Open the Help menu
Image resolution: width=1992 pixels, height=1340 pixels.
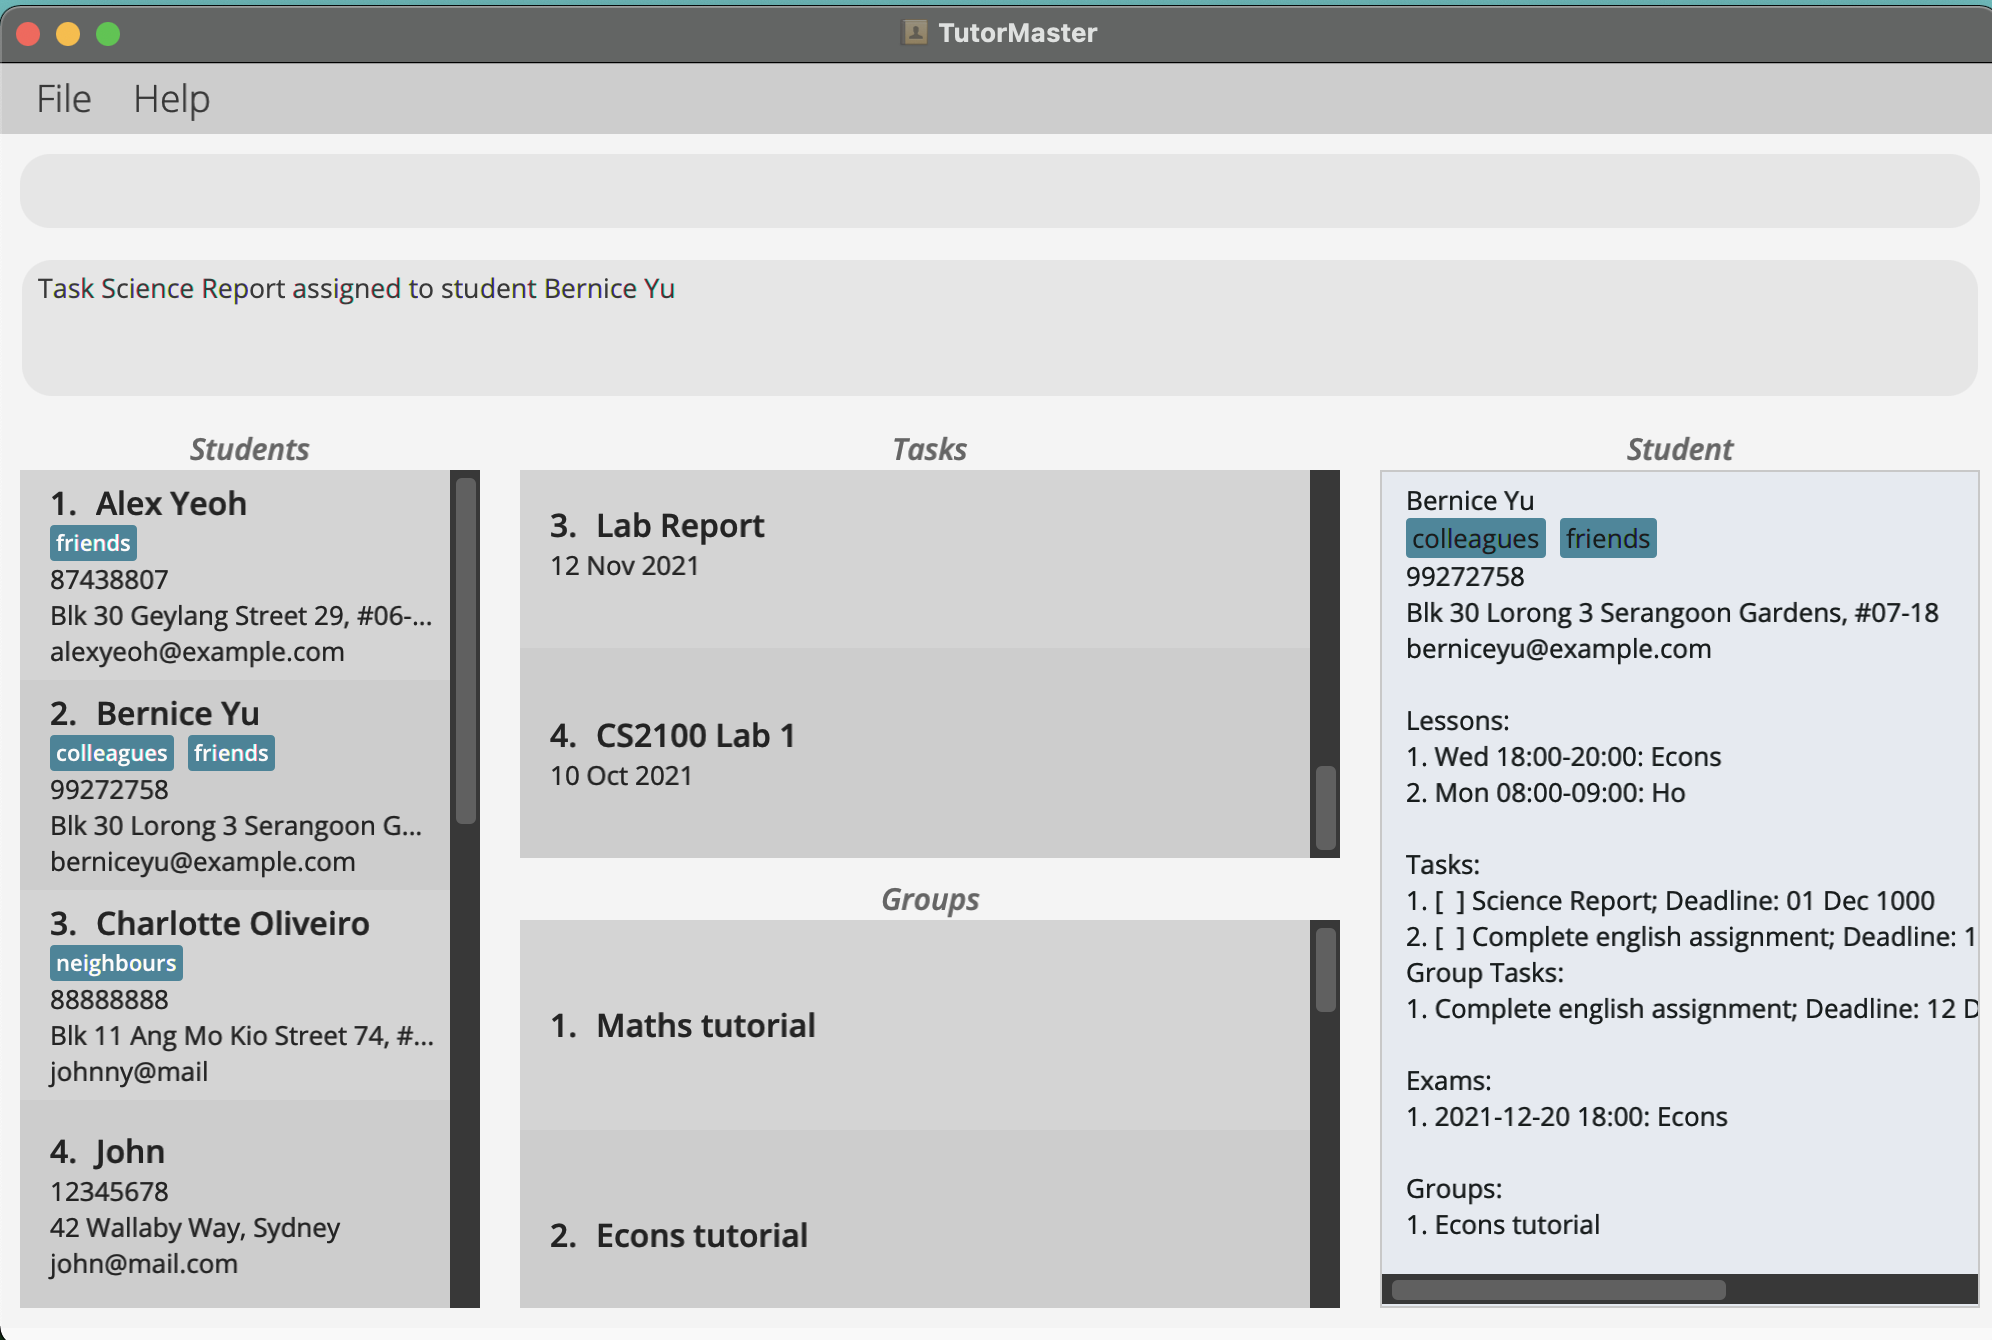pos(171,99)
